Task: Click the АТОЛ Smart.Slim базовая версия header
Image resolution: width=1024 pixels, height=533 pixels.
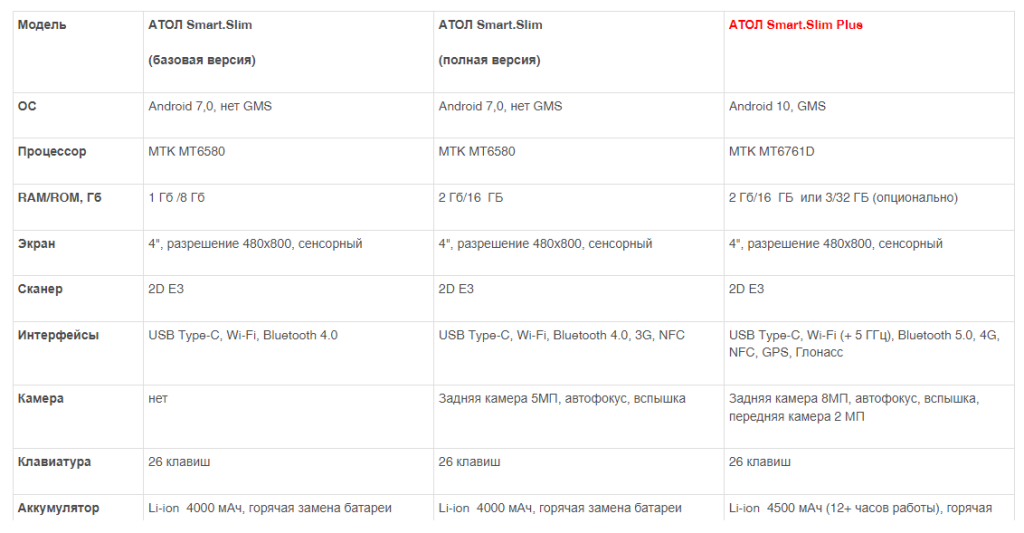Action: click(214, 26)
